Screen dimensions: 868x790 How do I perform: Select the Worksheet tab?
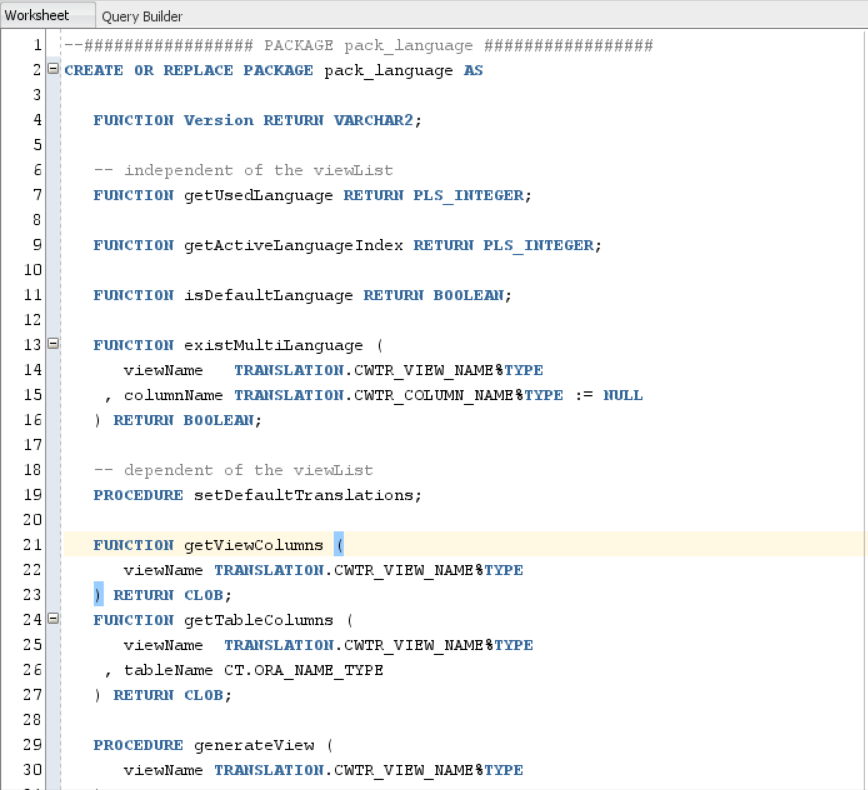(40, 15)
